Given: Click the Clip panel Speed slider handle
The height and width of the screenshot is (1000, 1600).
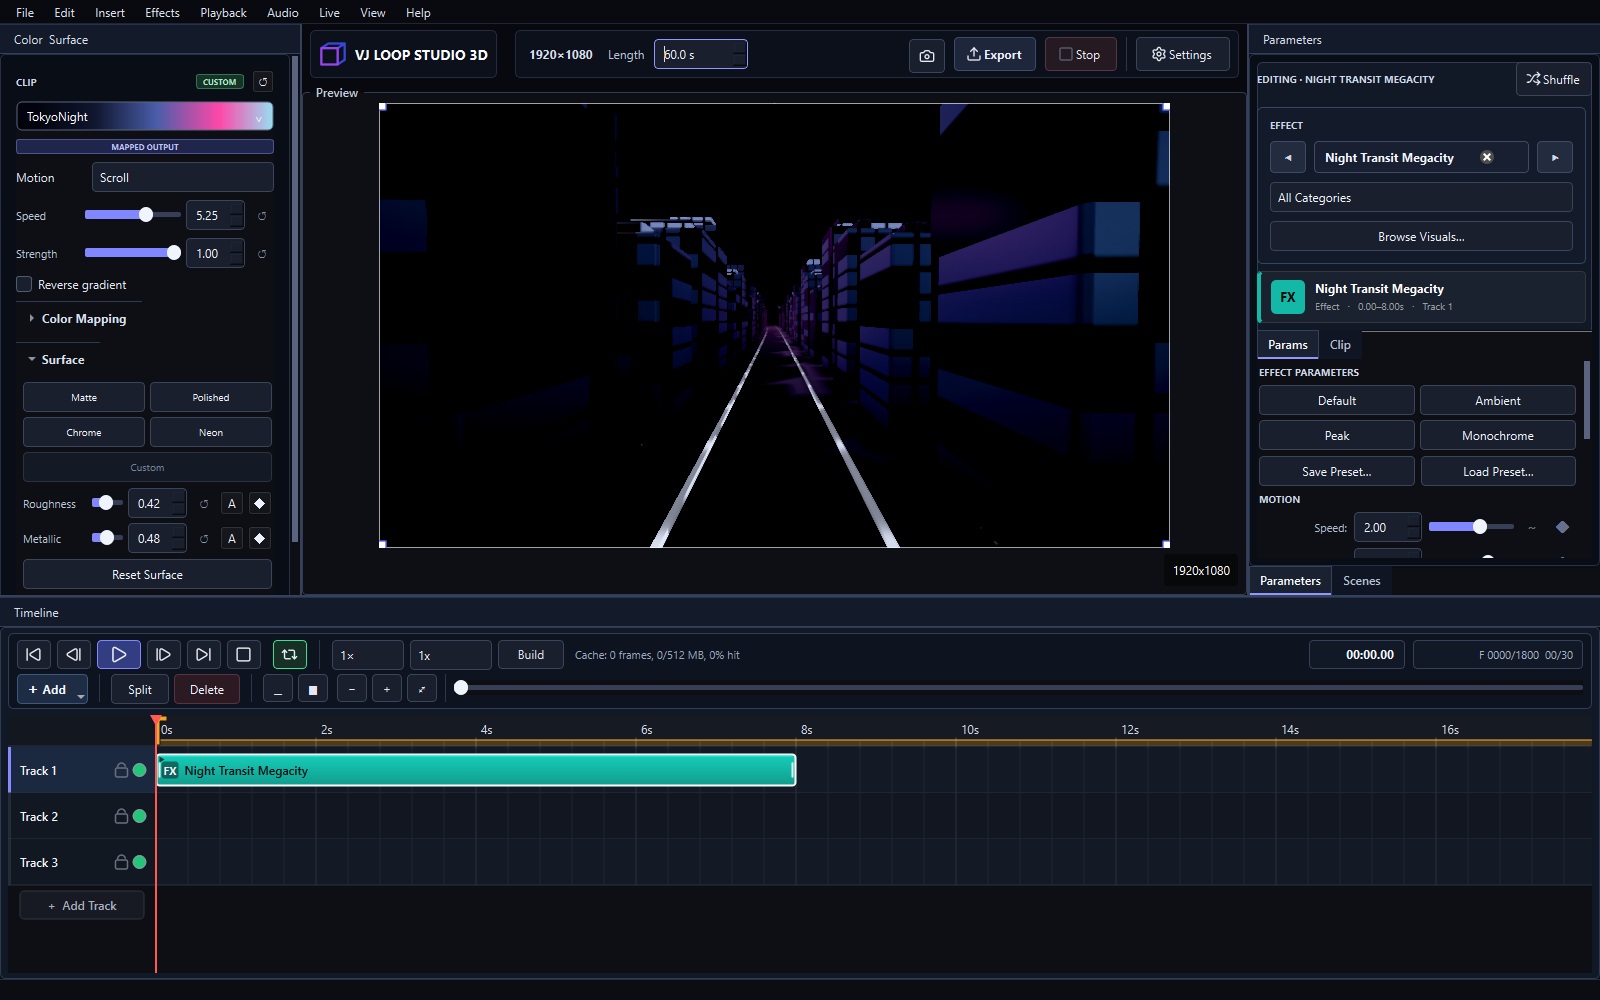Looking at the screenshot, I should point(146,214).
